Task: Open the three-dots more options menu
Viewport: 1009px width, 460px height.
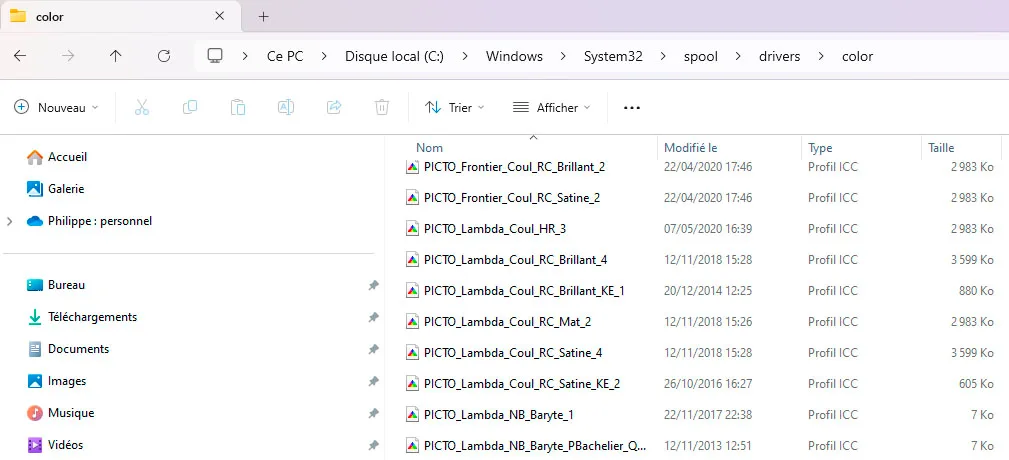Action: tap(631, 107)
